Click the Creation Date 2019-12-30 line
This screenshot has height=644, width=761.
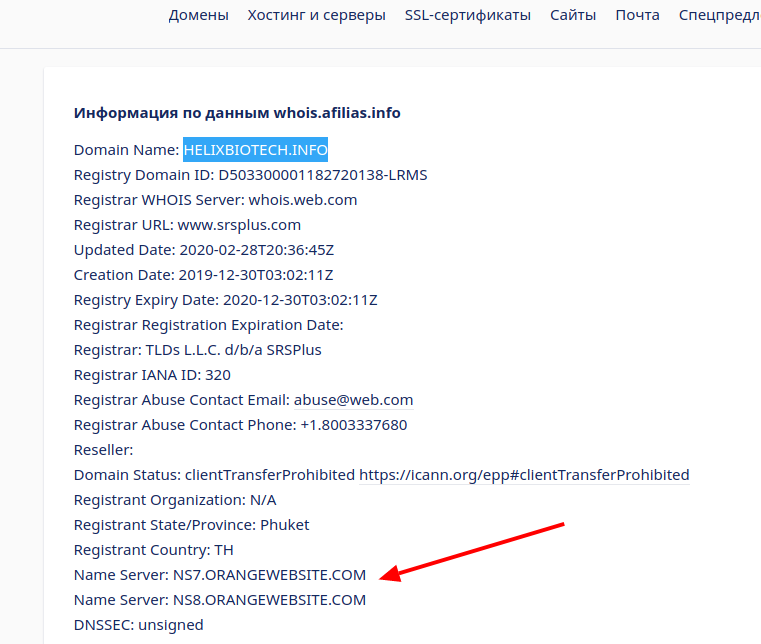point(203,275)
